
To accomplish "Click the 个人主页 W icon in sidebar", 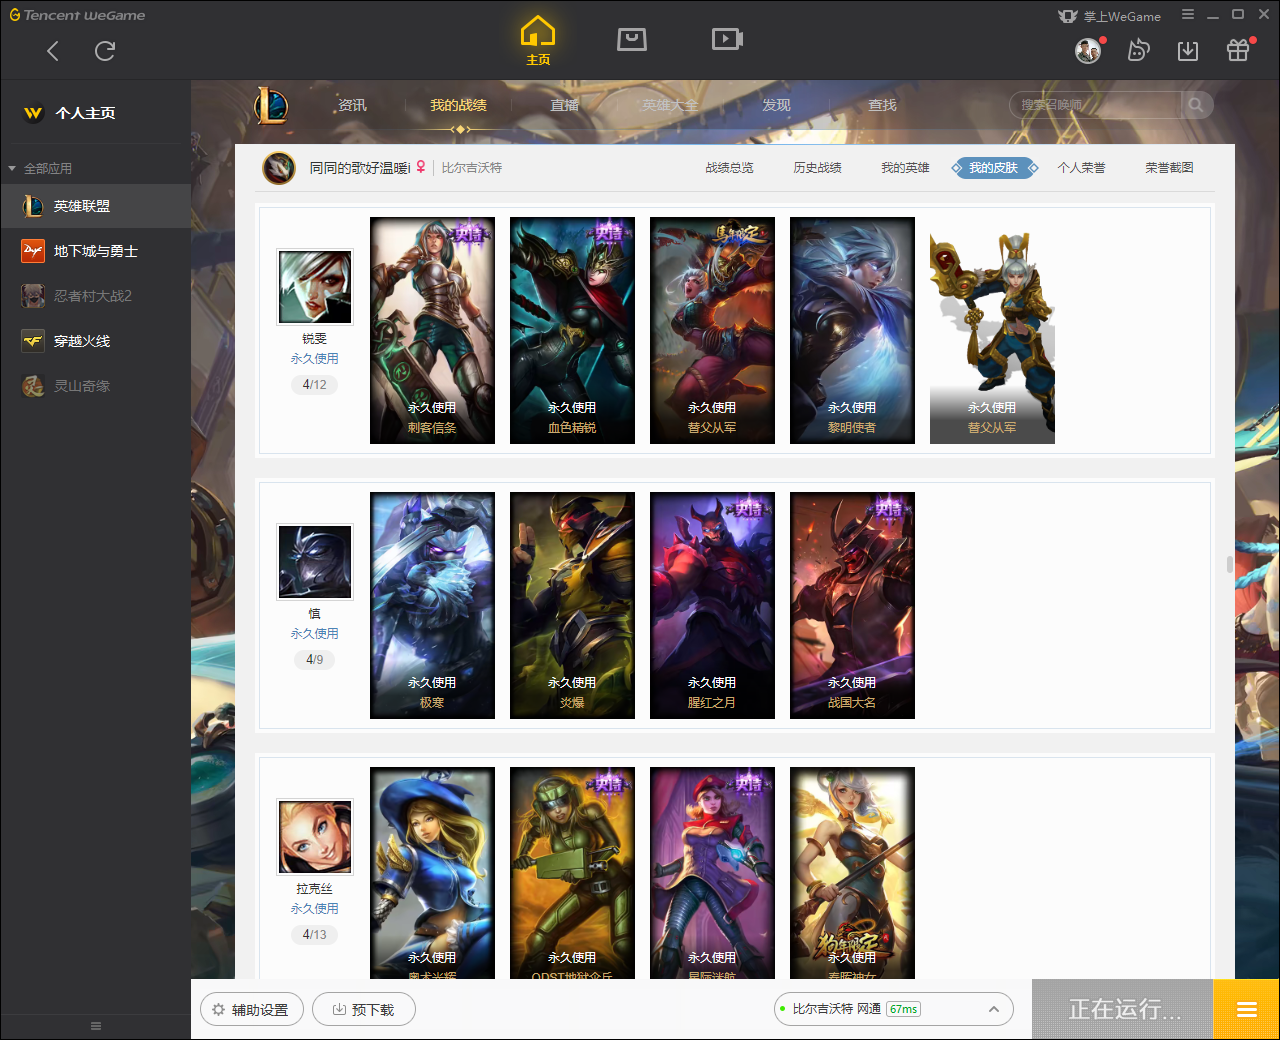I will pyautogui.click(x=33, y=113).
